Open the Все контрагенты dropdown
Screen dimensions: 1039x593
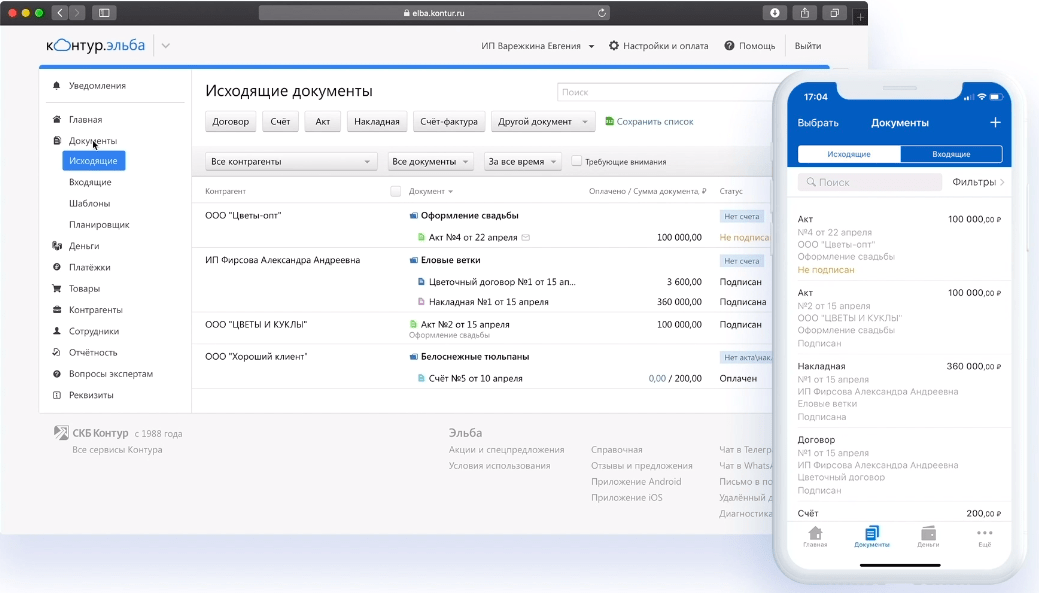[x=291, y=161]
